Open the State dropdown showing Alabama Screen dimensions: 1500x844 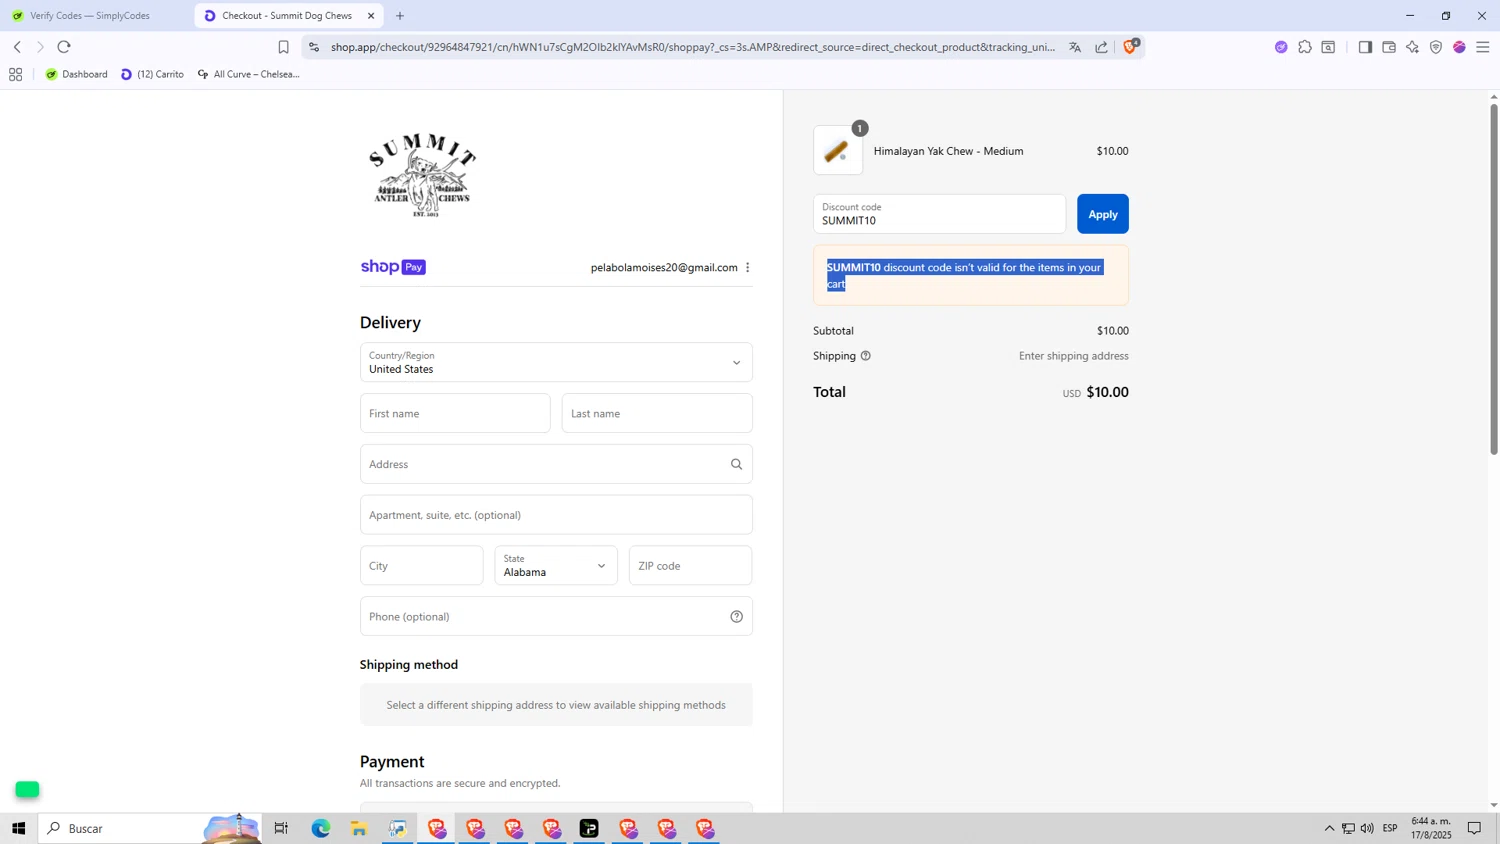coord(556,566)
